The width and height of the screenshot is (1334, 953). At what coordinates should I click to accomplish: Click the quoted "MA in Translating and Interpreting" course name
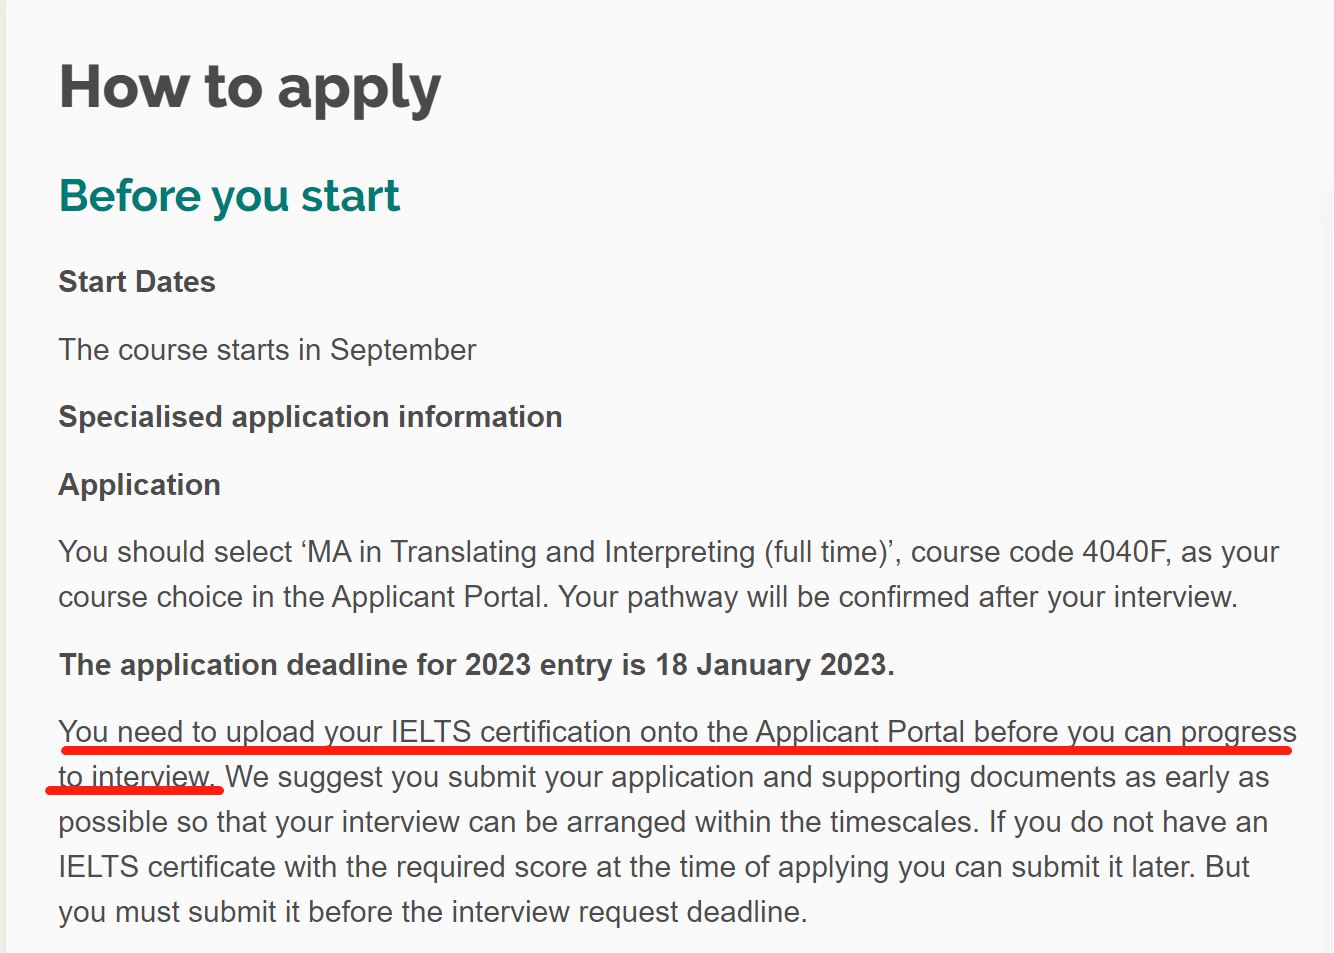point(530,552)
